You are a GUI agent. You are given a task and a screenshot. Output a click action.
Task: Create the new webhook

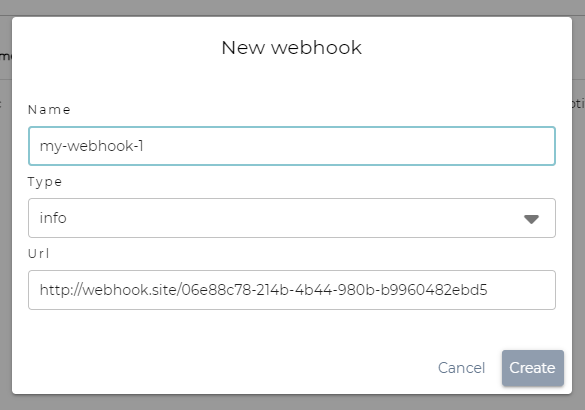pos(532,368)
